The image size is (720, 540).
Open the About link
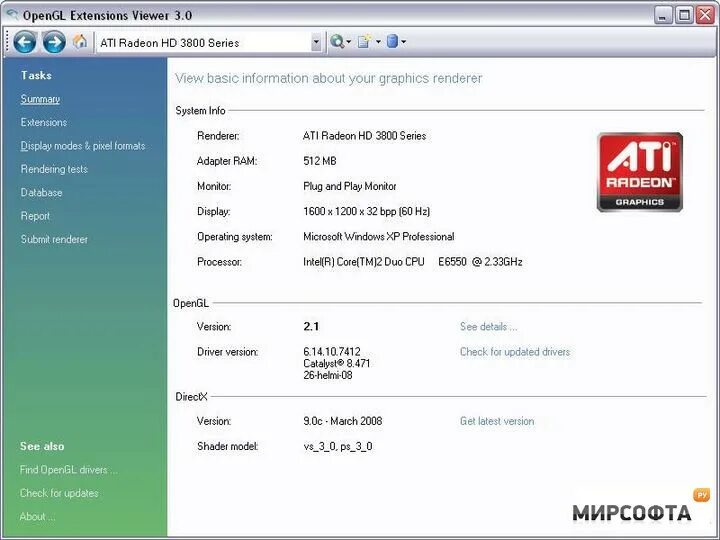[37, 517]
